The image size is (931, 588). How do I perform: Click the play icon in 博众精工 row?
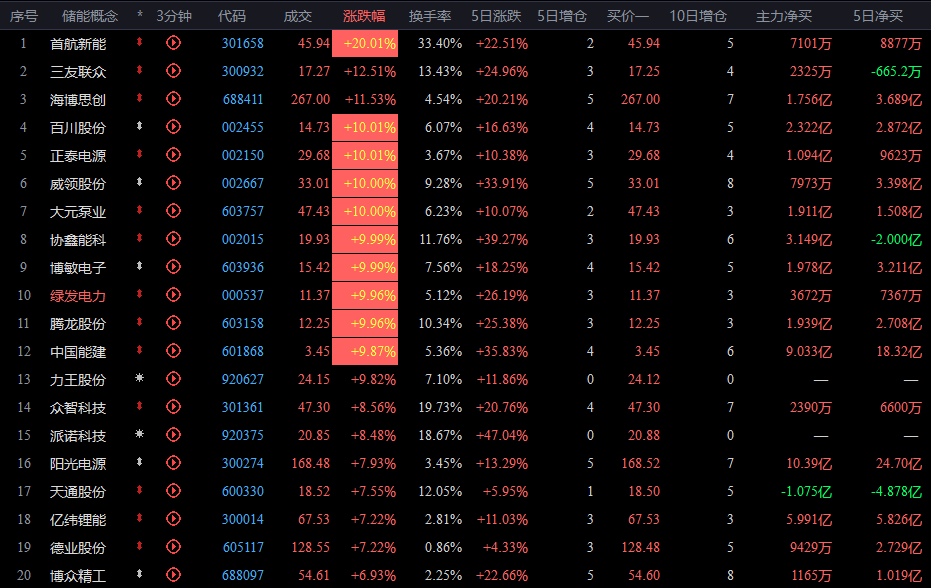[x=173, y=575]
